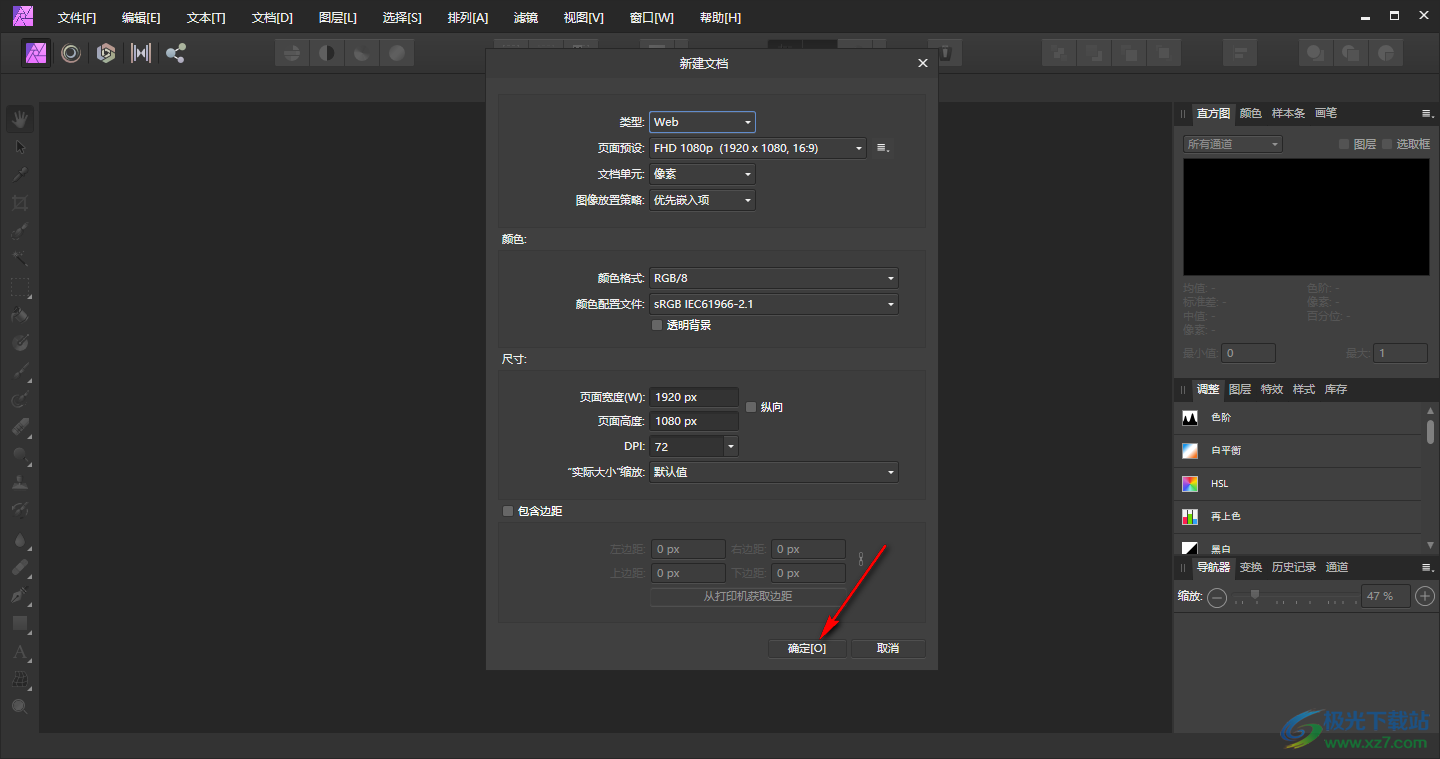
Task: Click the Navigator zoom slider handle
Action: coord(1255,595)
